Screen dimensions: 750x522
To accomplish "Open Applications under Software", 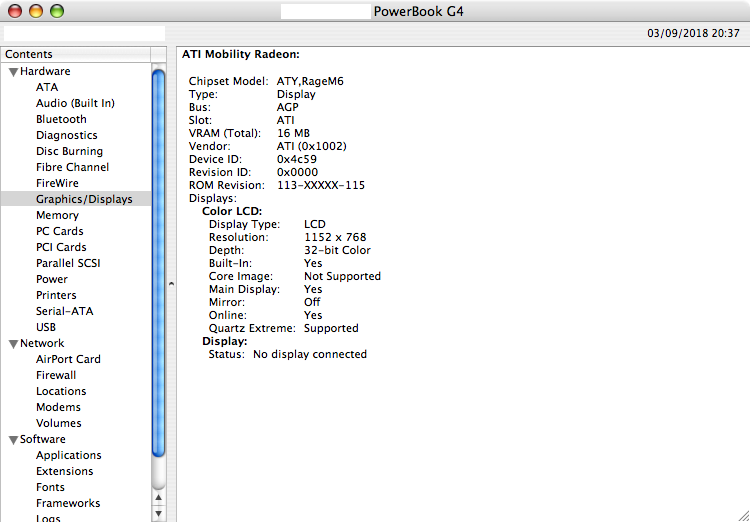I will 68,455.
